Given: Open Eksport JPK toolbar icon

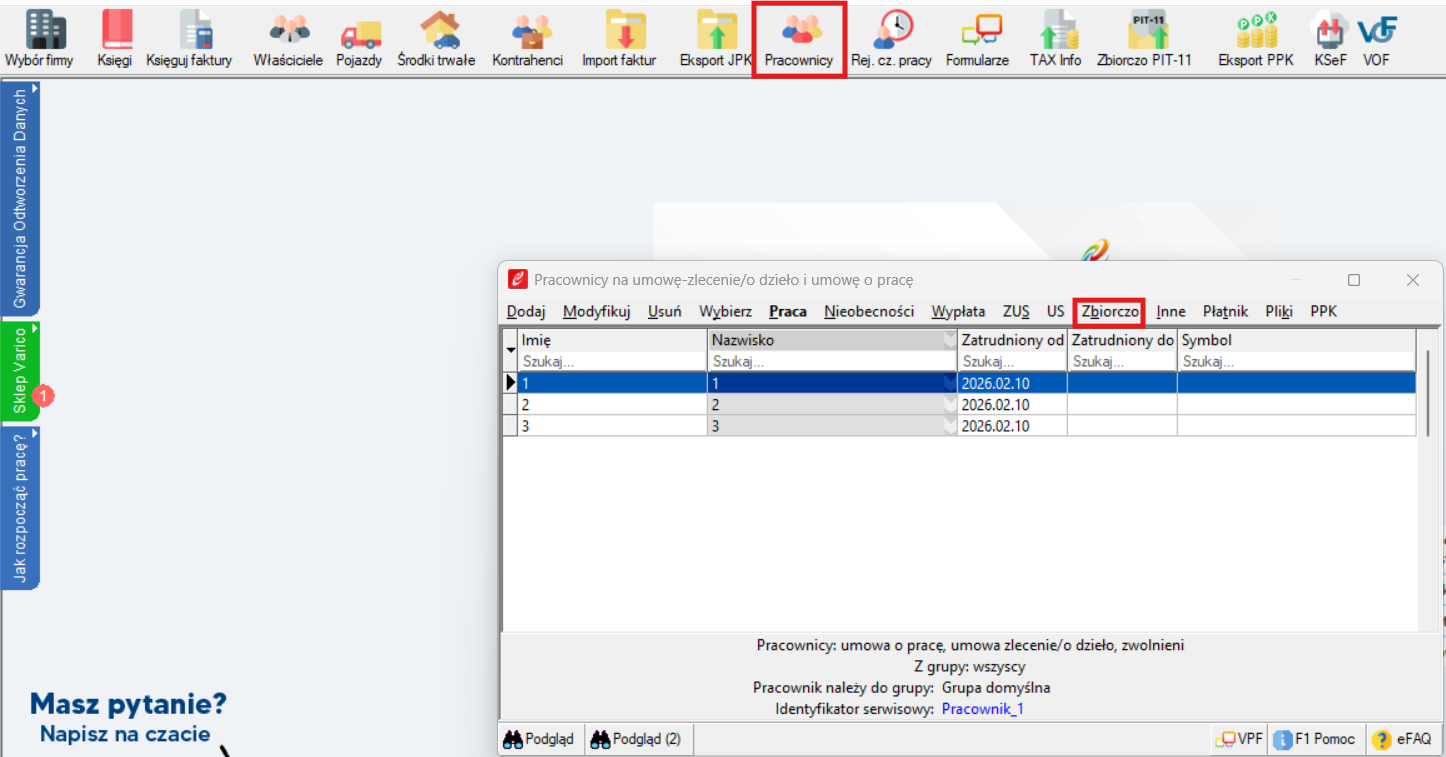Looking at the screenshot, I should tap(716, 39).
